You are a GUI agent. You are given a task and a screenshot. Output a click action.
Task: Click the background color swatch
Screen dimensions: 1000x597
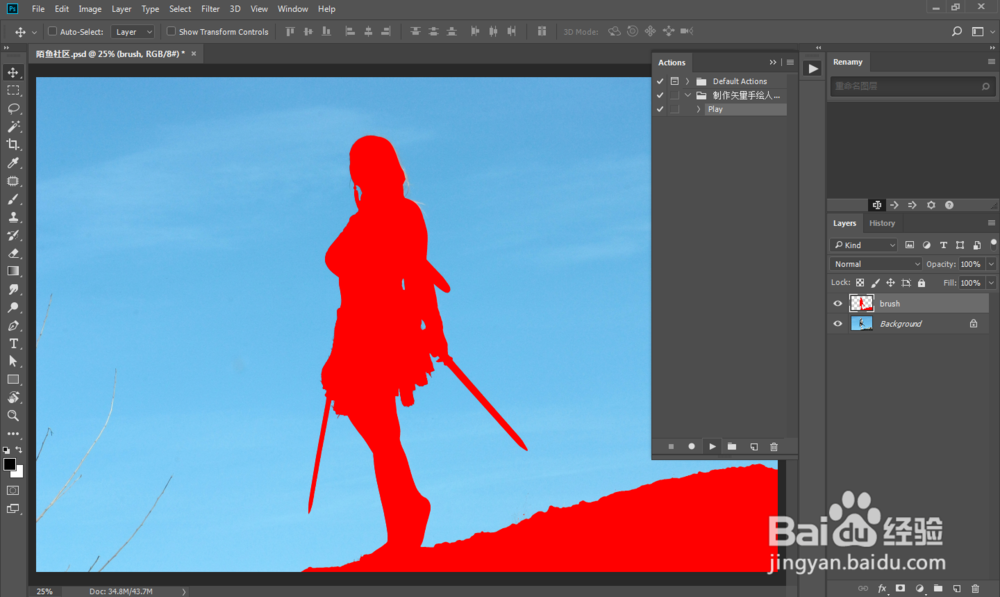click(19, 473)
